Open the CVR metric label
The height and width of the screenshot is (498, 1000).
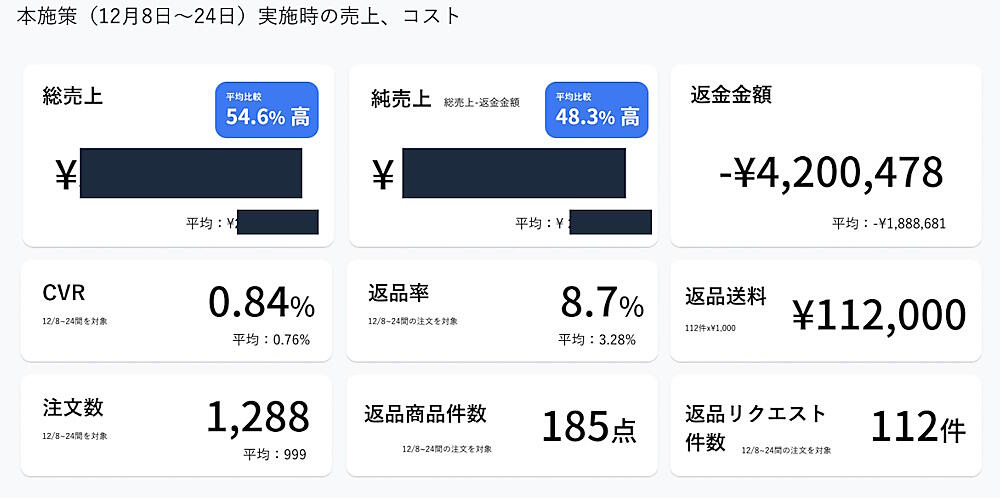pyautogui.click(x=64, y=292)
